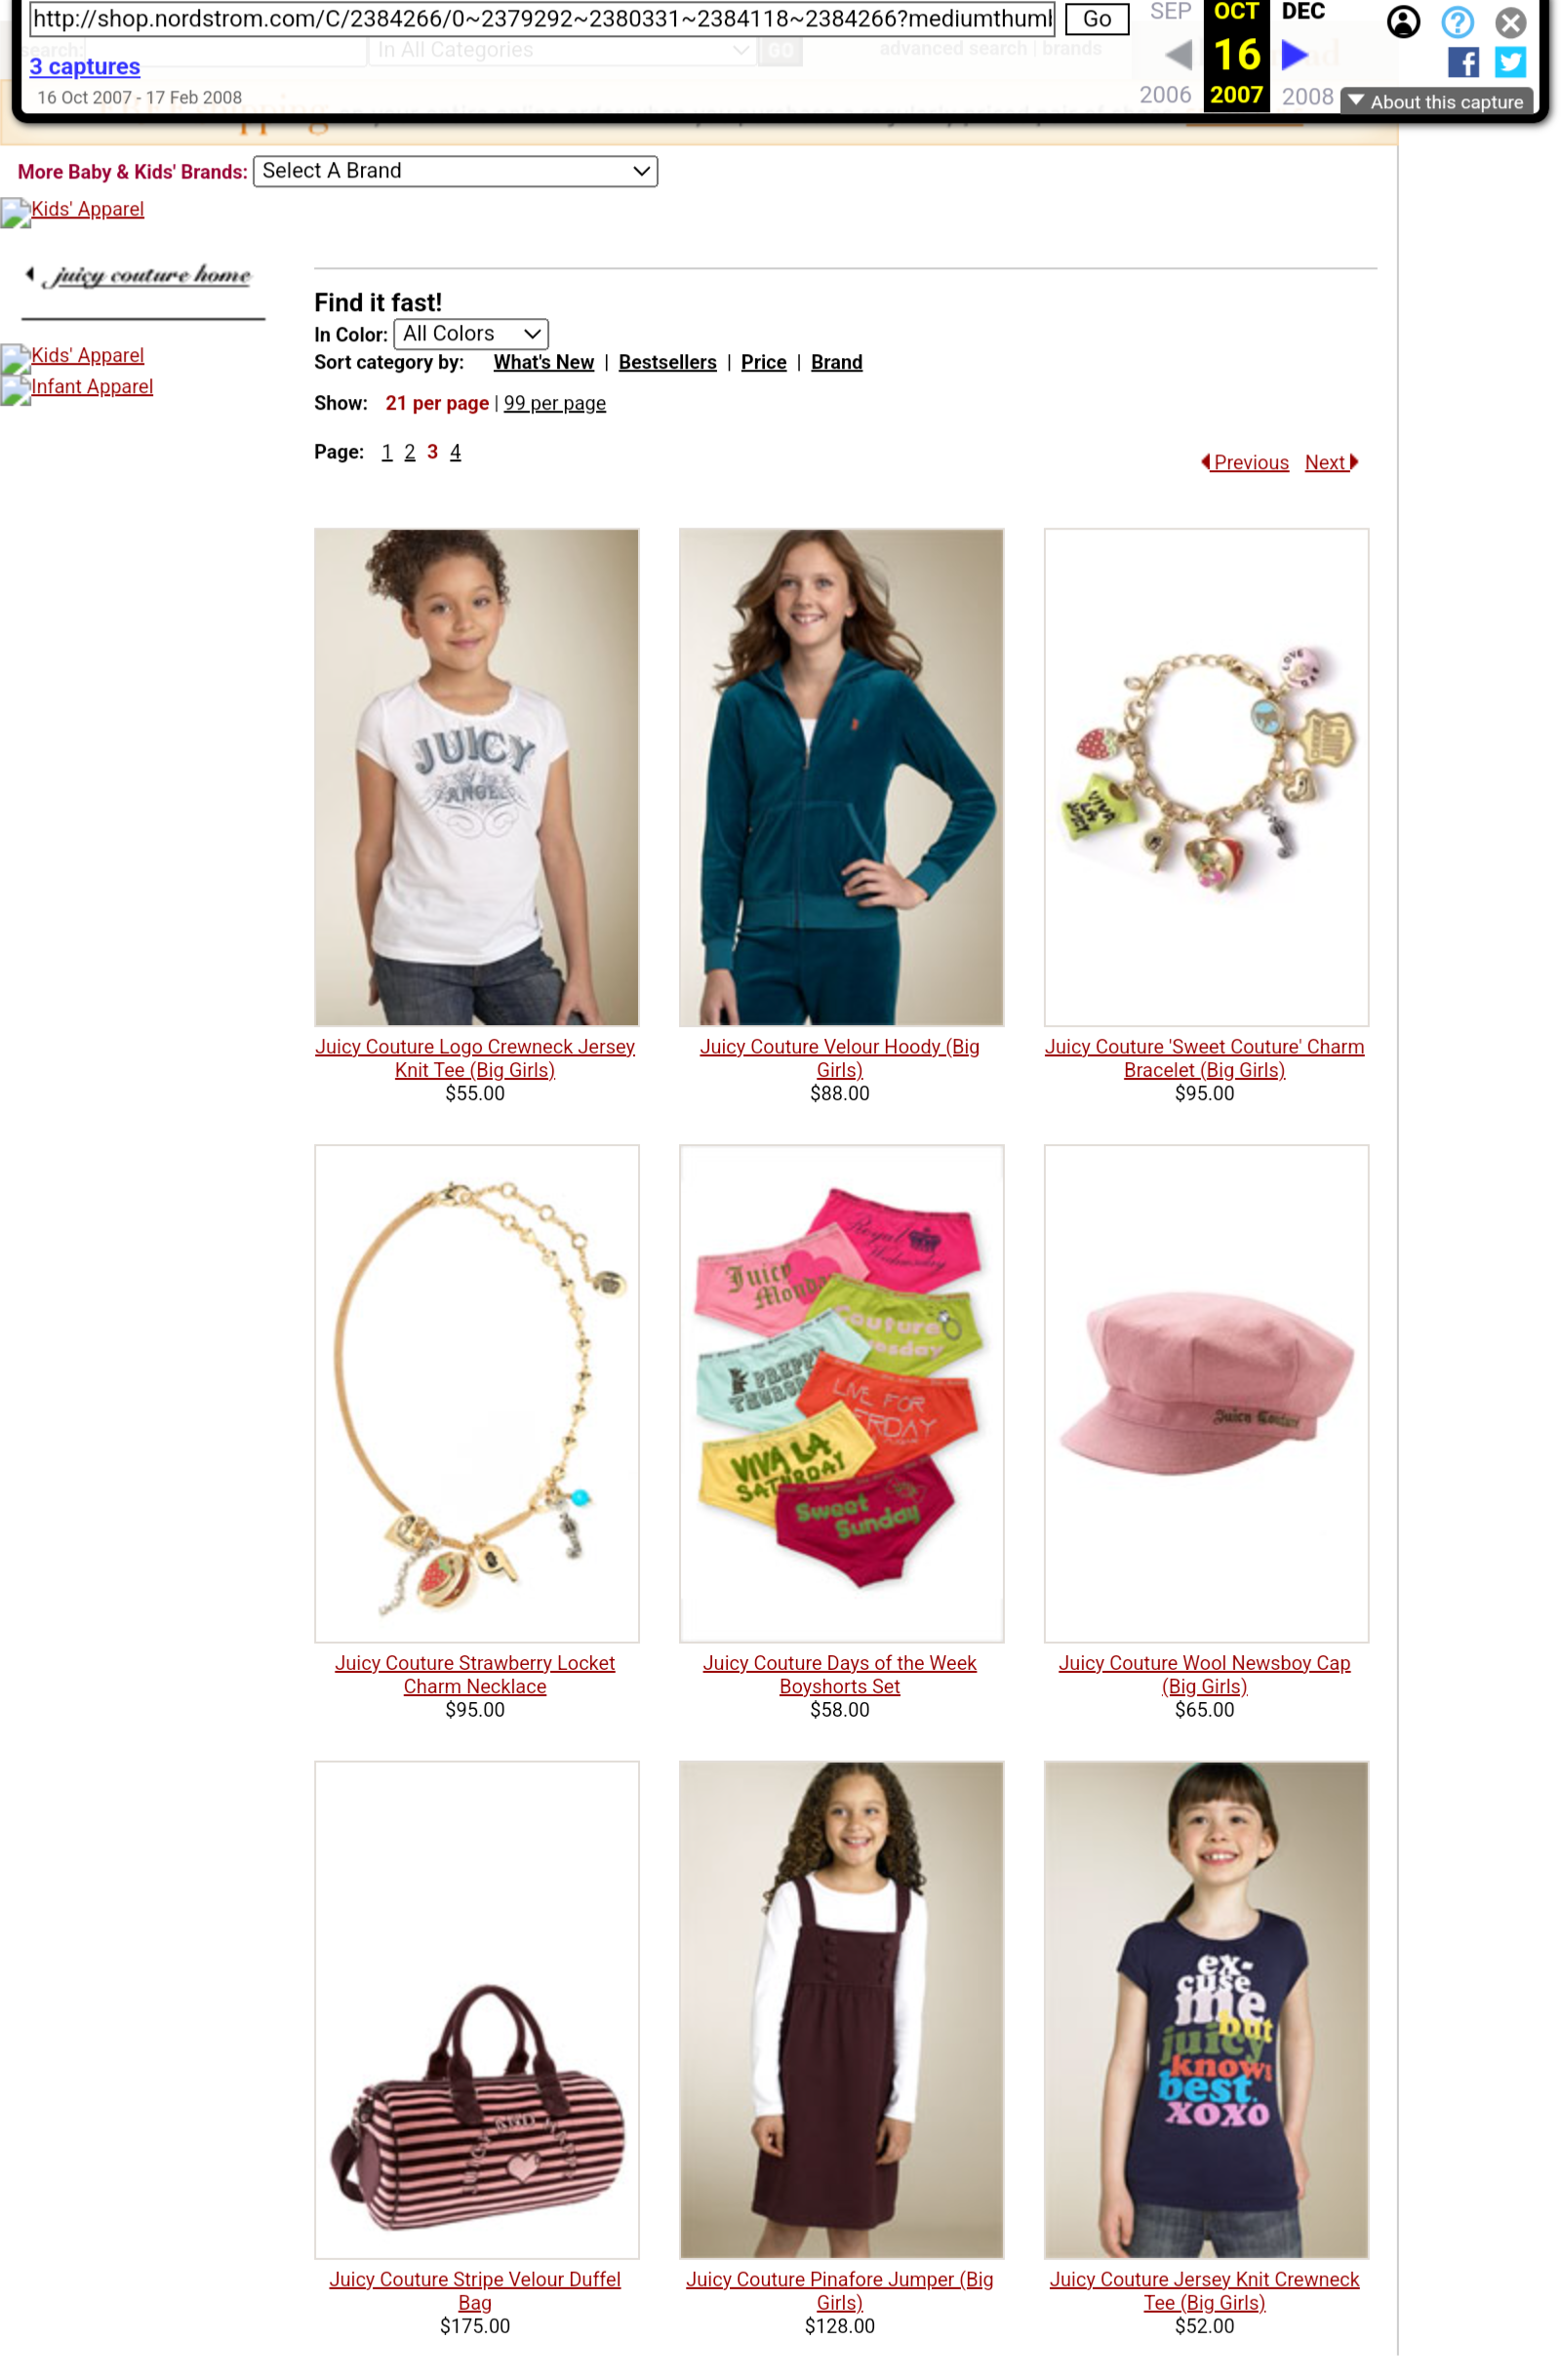Screen dimensions: 1561x2380
Task: Close the Wayback Machine toolbar
Action: point(1509,22)
